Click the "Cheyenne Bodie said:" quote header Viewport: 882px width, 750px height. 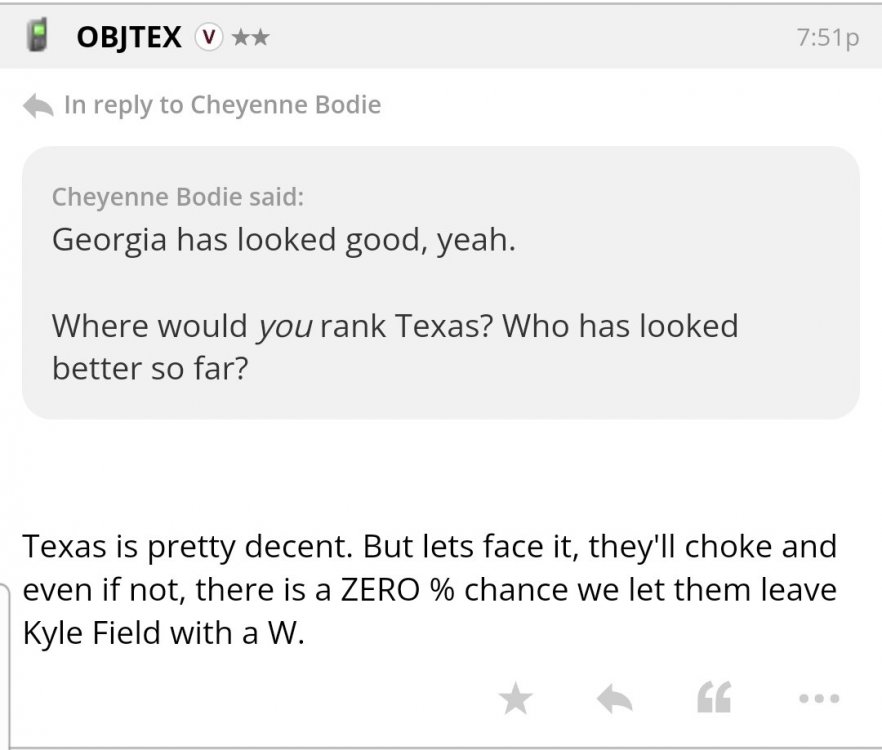tap(178, 196)
